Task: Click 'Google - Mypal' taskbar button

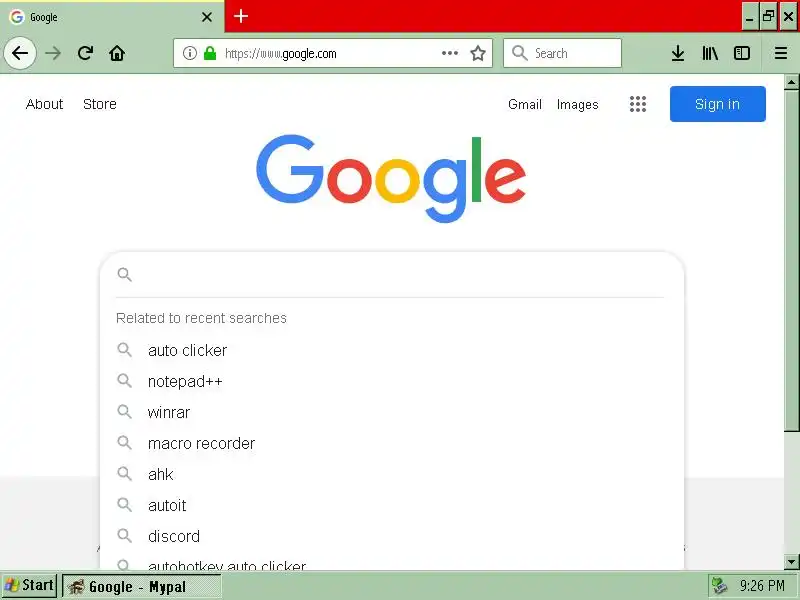Action: coord(142,587)
